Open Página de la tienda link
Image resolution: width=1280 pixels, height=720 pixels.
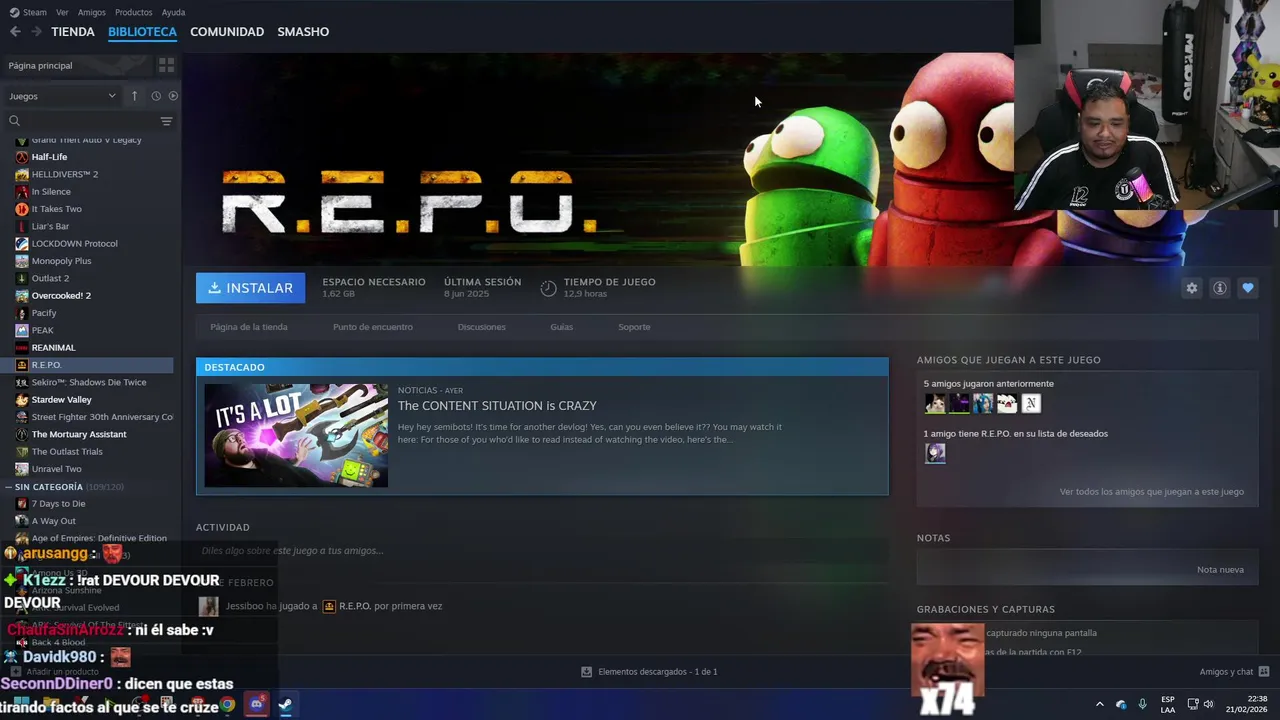[249, 327]
